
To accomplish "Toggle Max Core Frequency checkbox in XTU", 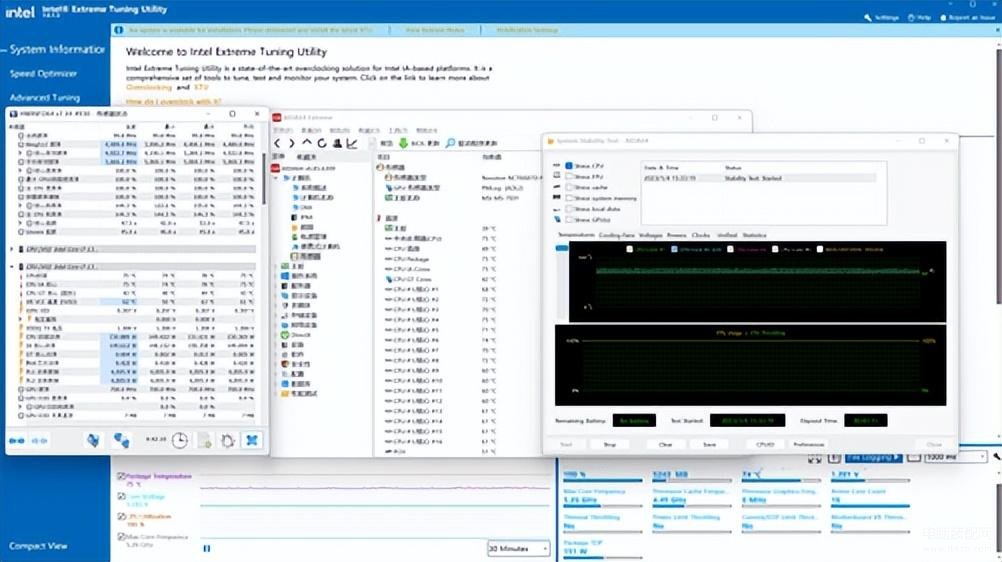I will (121, 536).
